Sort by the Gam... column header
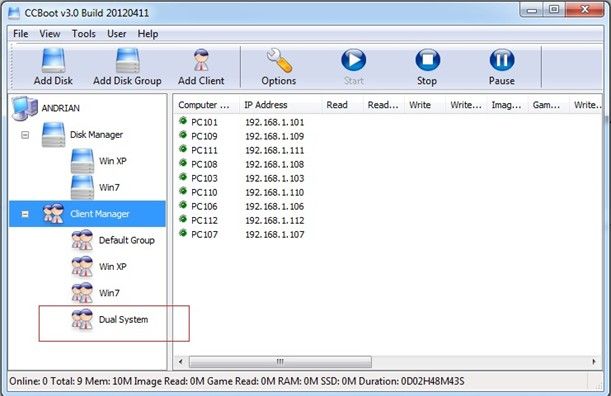The image size is (611, 396). [548, 105]
